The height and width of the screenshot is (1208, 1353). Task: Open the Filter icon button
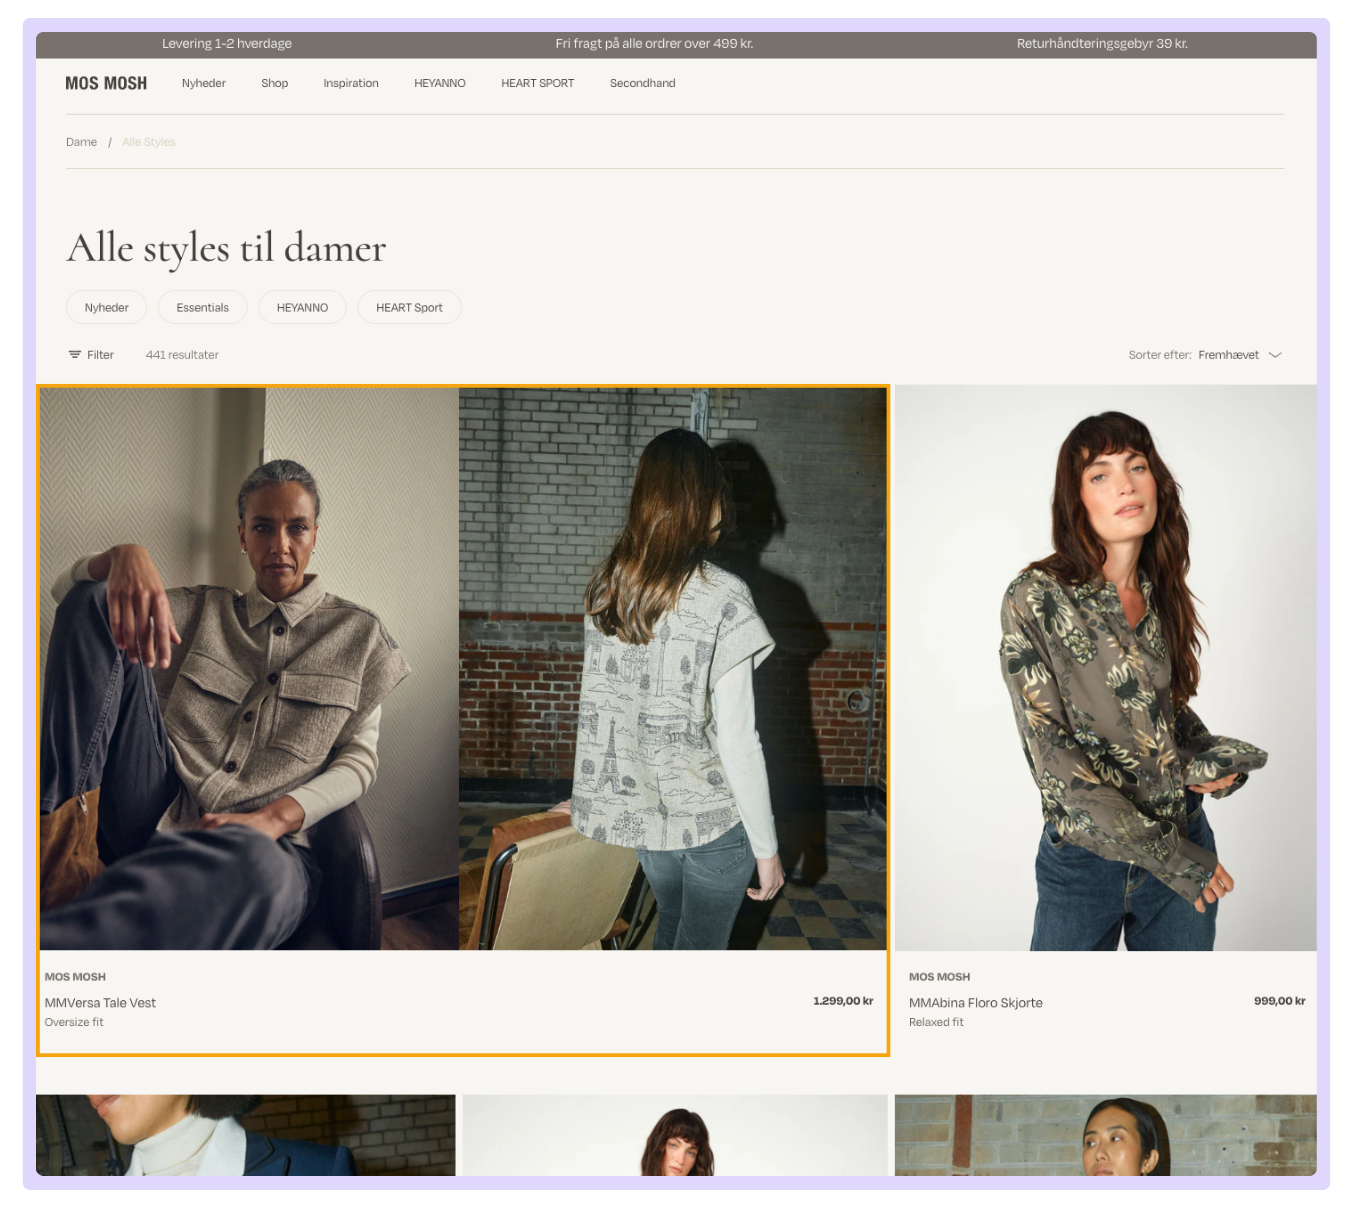(x=75, y=355)
